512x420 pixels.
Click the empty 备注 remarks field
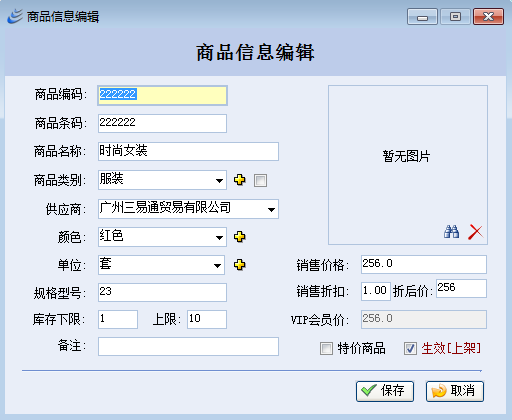[x=188, y=346]
